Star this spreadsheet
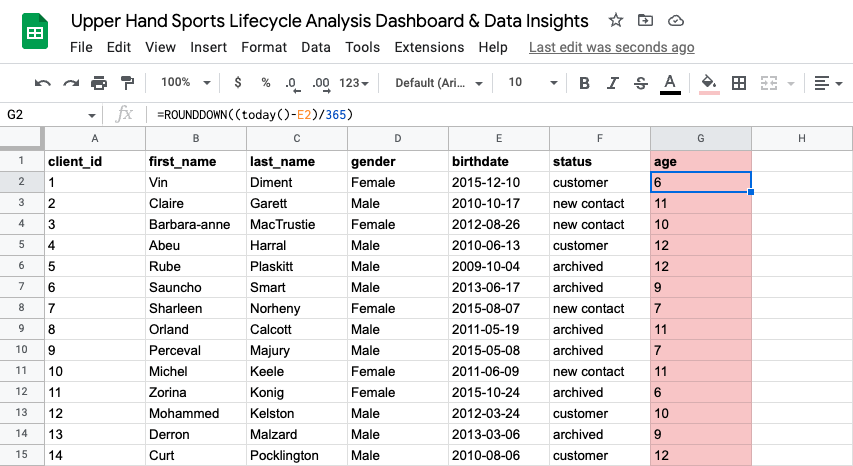This screenshot has width=853, height=466. pyautogui.click(x=615, y=21)
